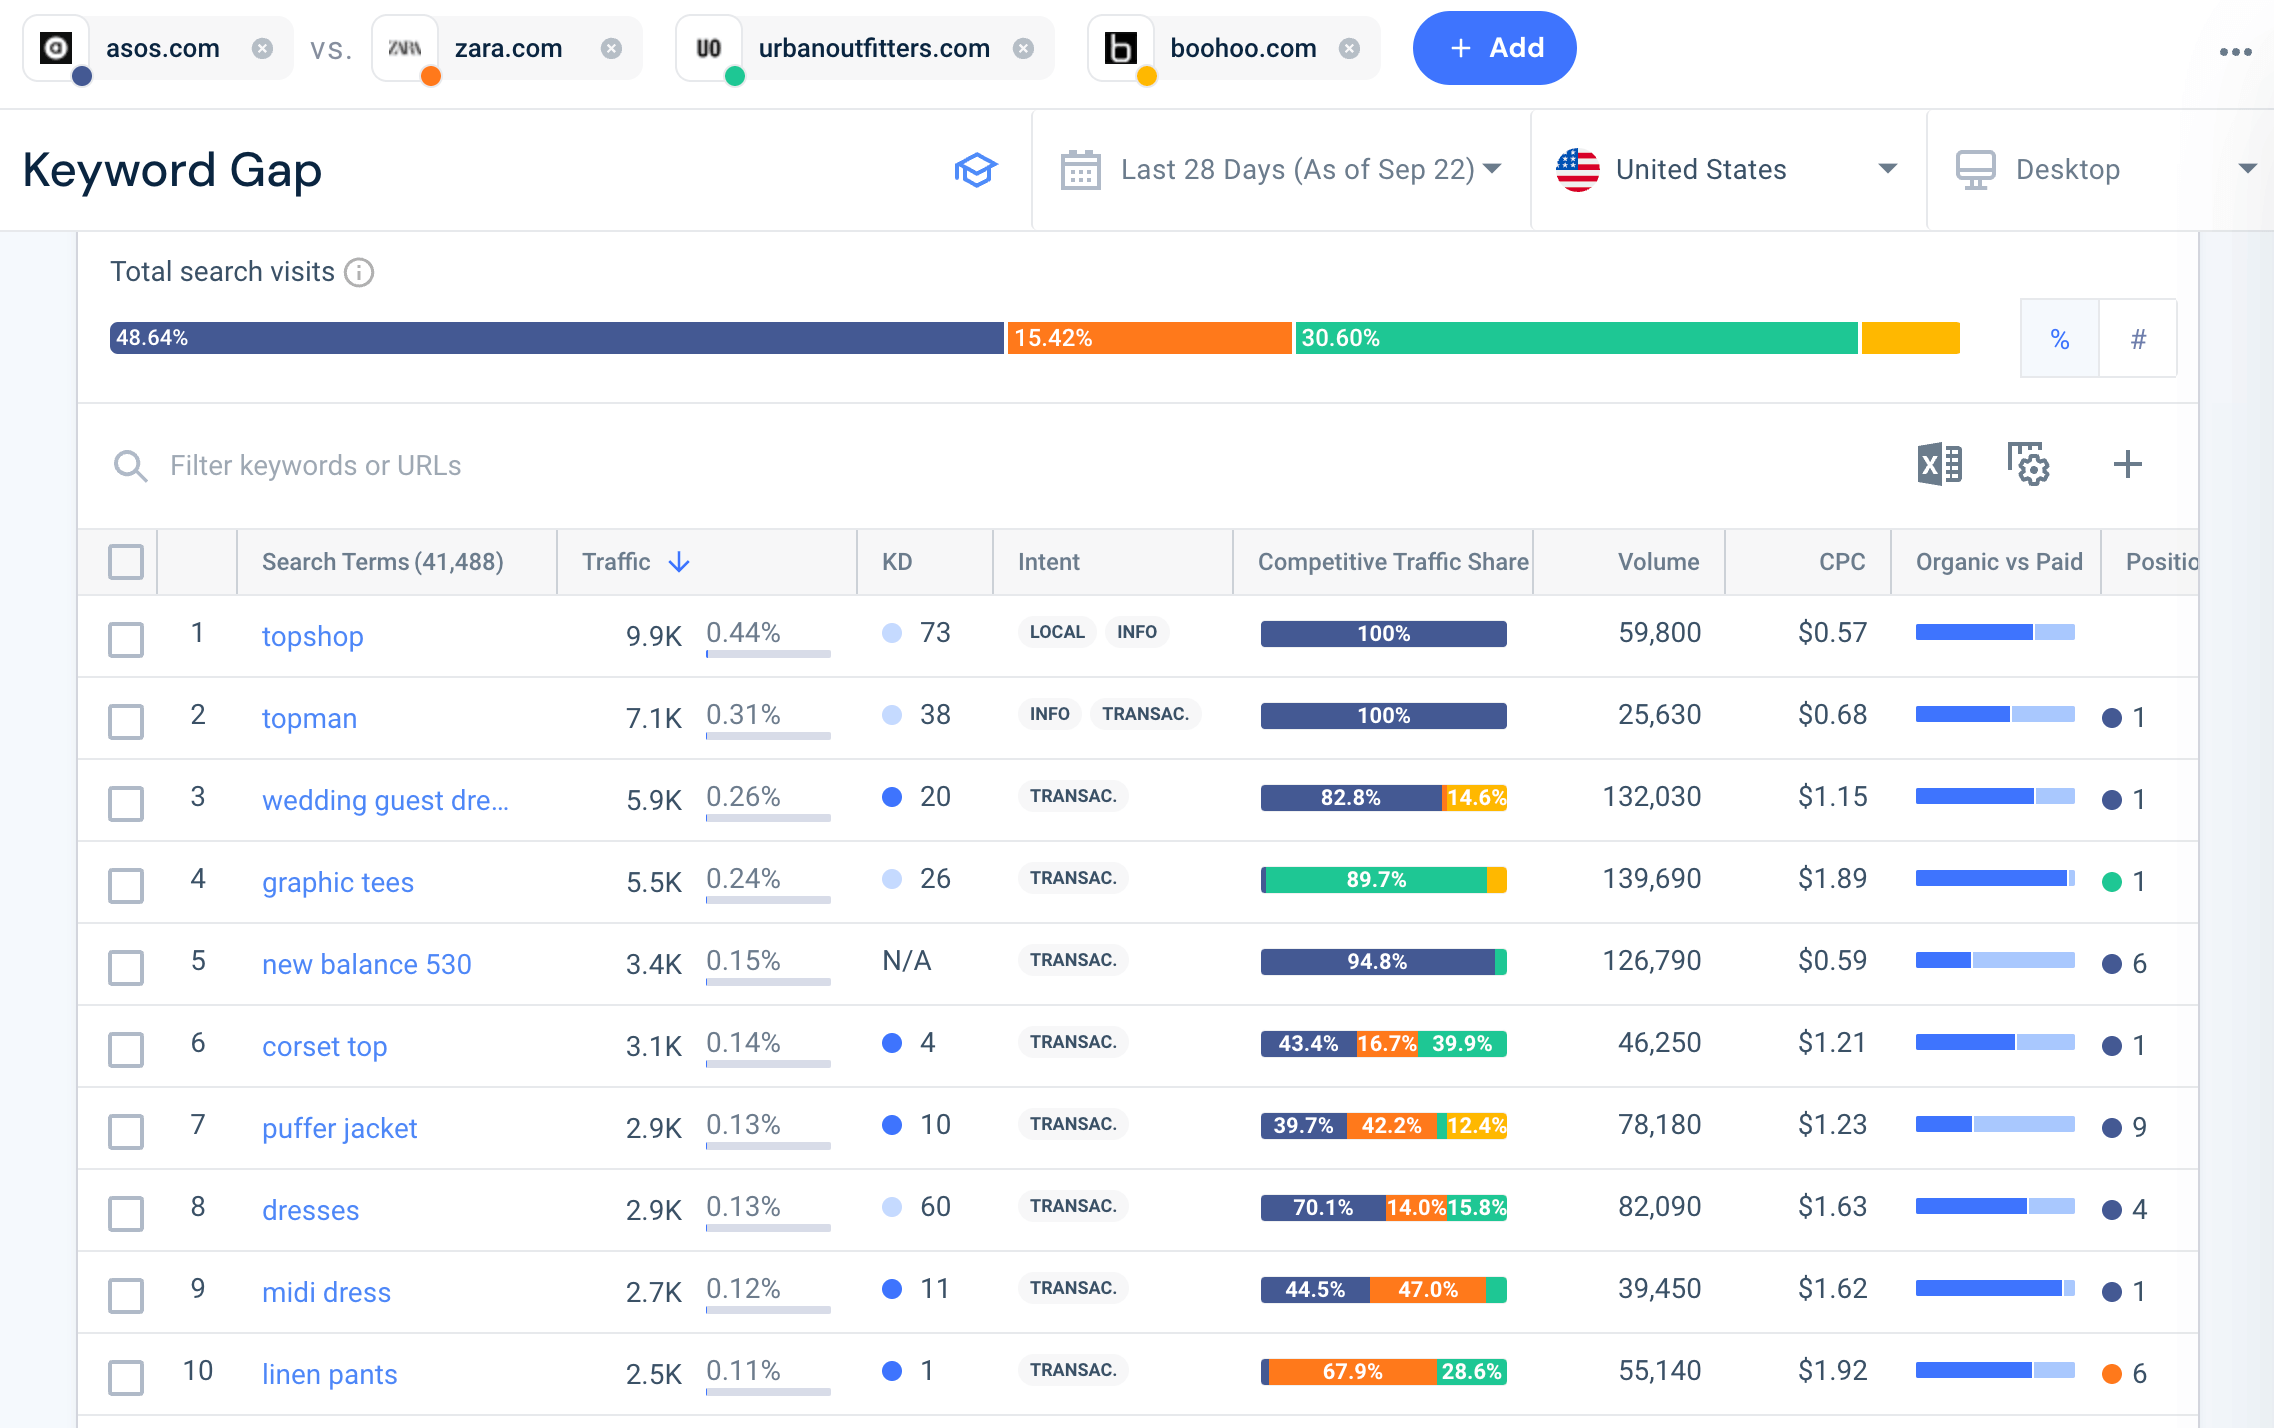Viewport: 2274px width, 1428px height.
Task: Export the keyword table to Excel
Action: (1940, 464)
